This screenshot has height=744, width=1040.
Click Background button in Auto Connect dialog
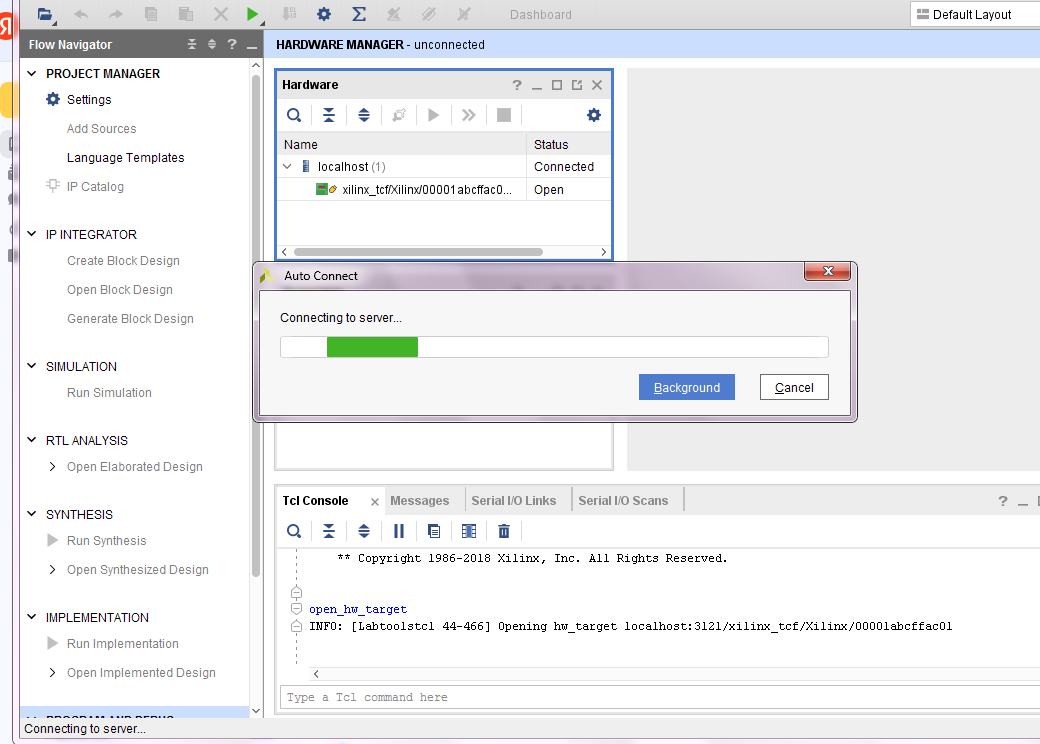click(x=686, y=387)
